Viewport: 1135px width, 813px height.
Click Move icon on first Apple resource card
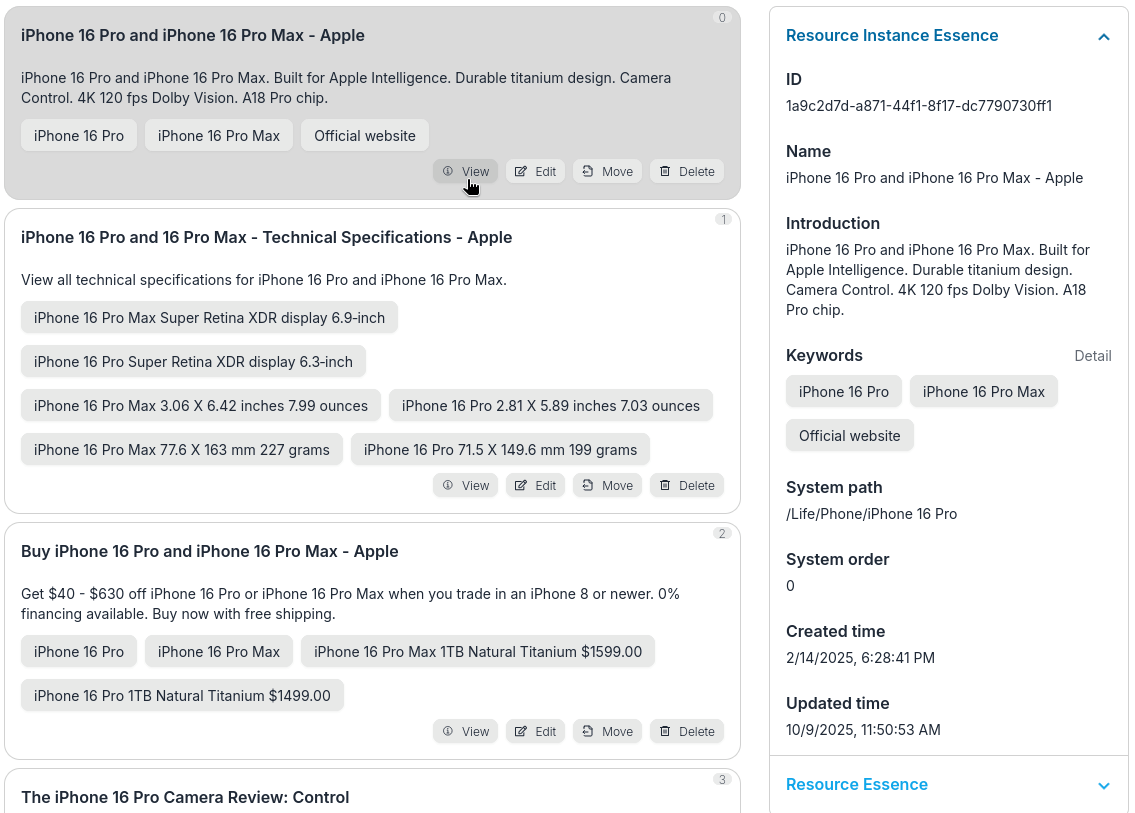tap(588, 171)
